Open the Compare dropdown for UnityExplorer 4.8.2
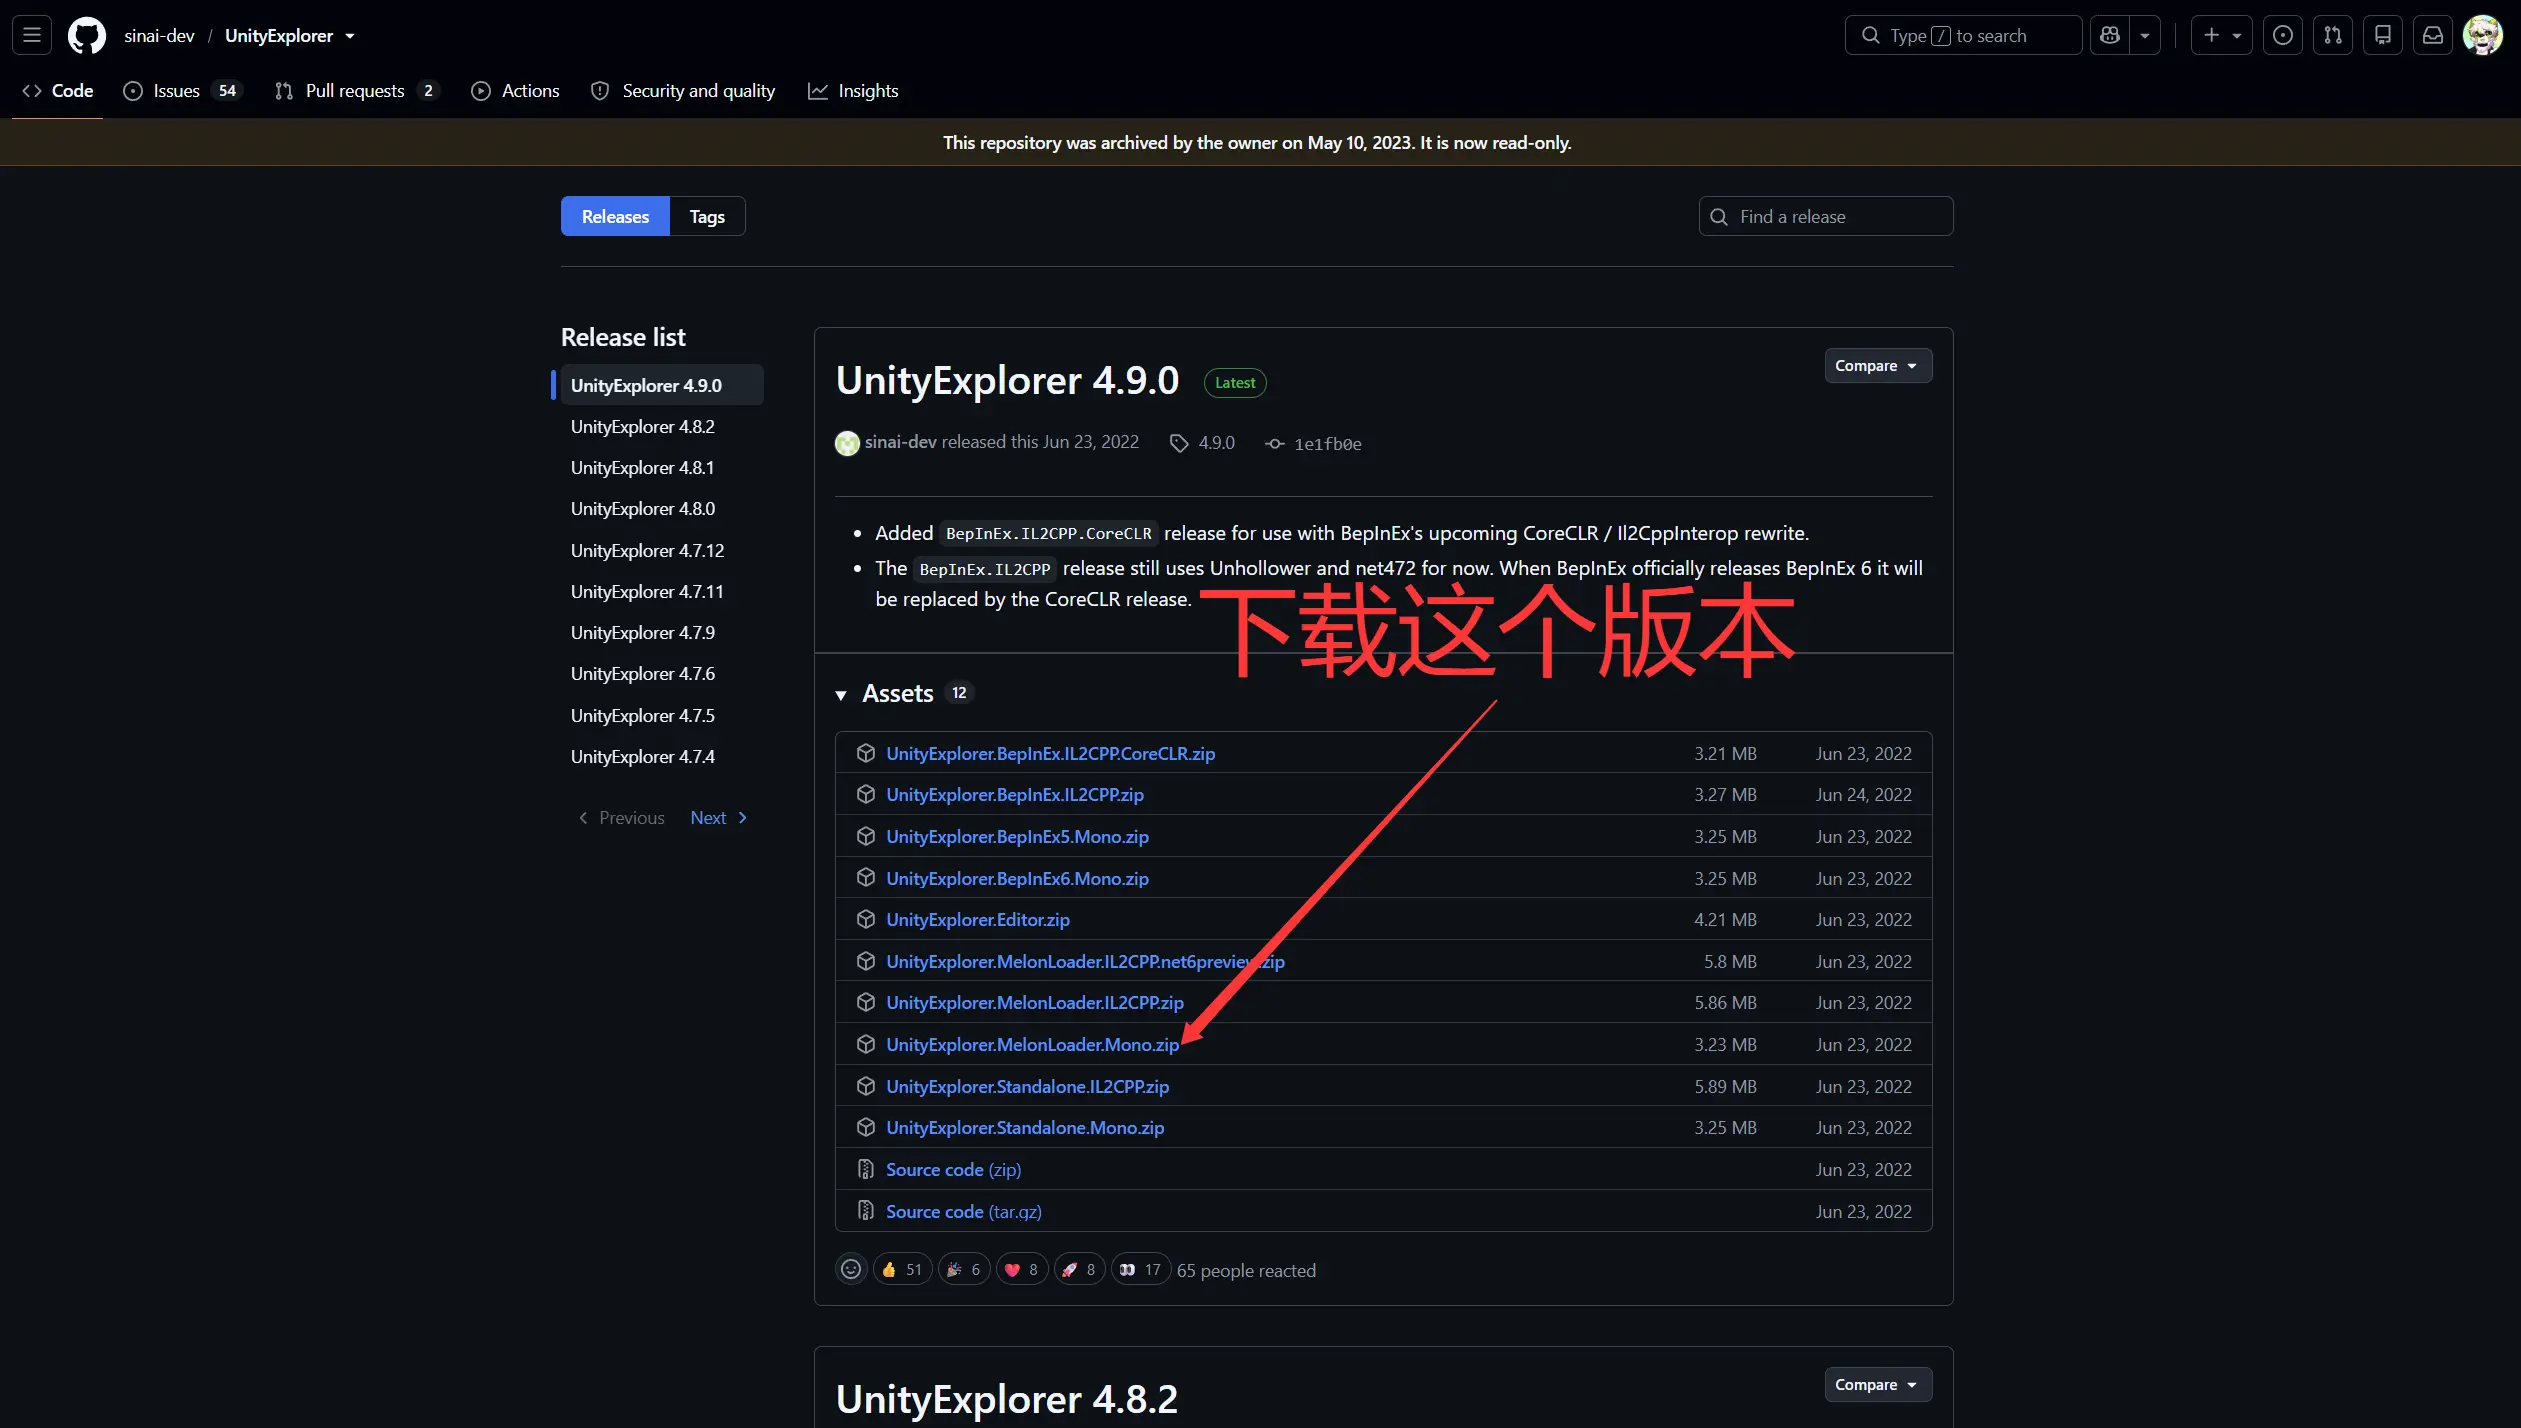This screenshot has height=1428, width=2521. (x=1877, y=1385)
